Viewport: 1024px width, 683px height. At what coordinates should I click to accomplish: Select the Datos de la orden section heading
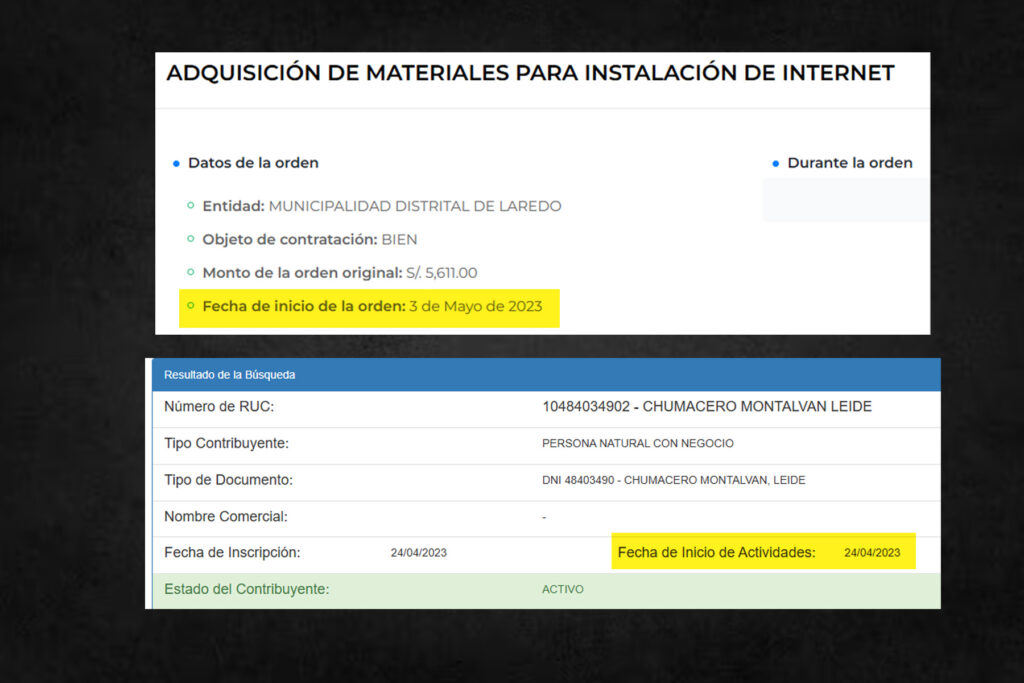253,163
